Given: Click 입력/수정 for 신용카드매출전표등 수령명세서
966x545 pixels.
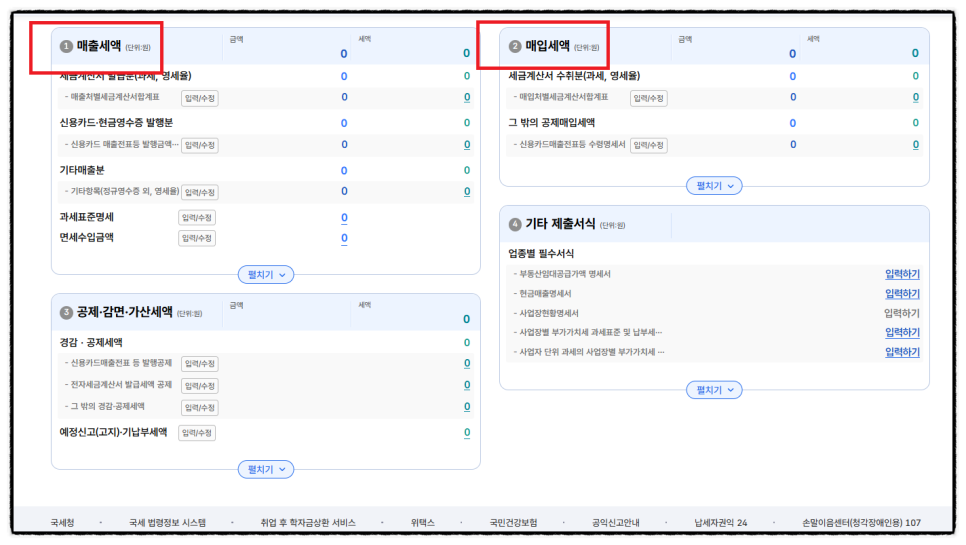Looking at the screenshot, I should [x=648, y=145].
